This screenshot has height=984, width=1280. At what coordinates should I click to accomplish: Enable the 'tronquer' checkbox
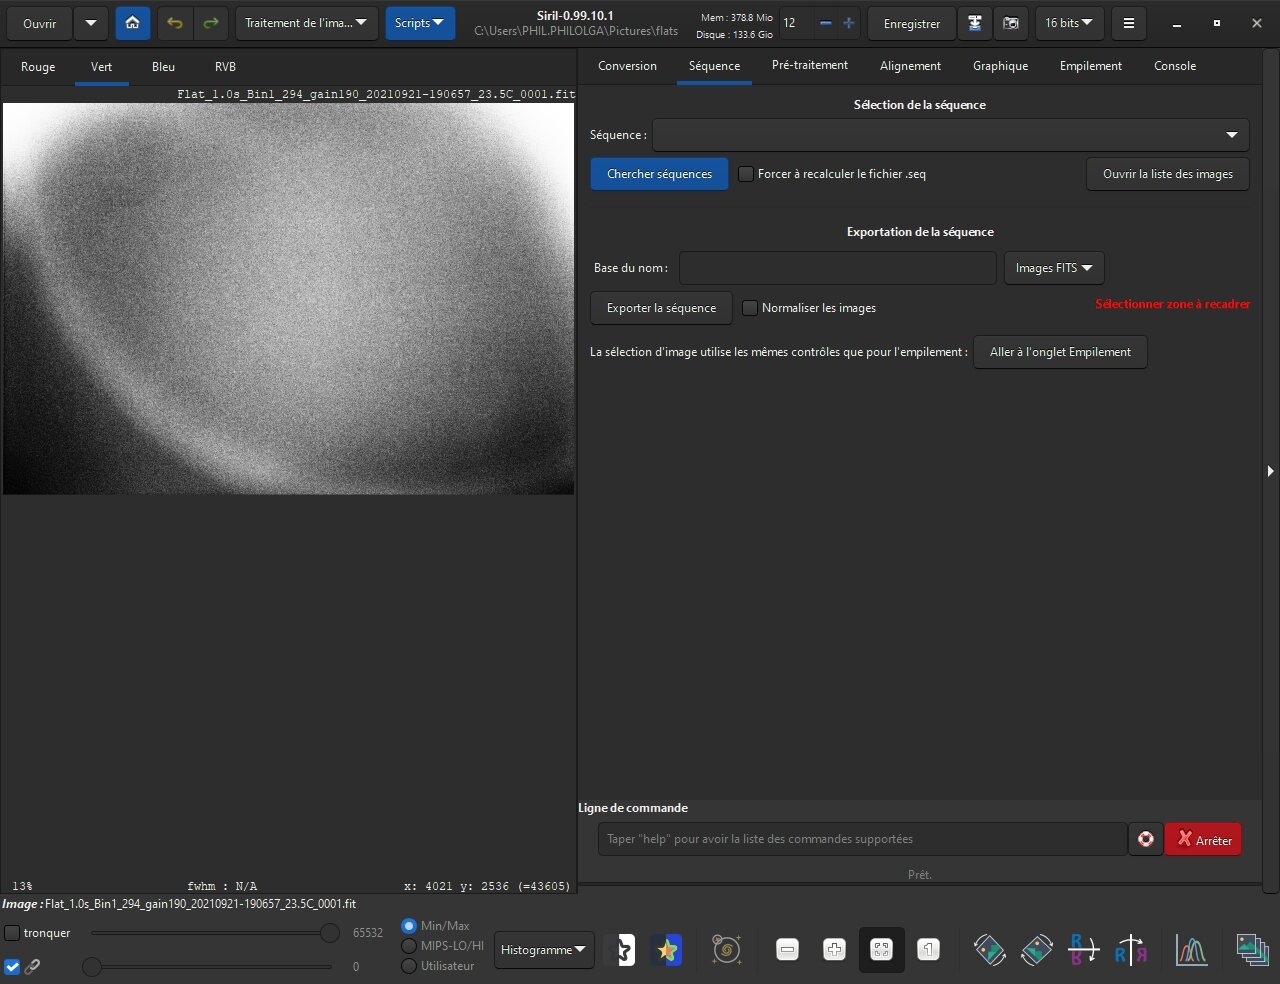12,933
